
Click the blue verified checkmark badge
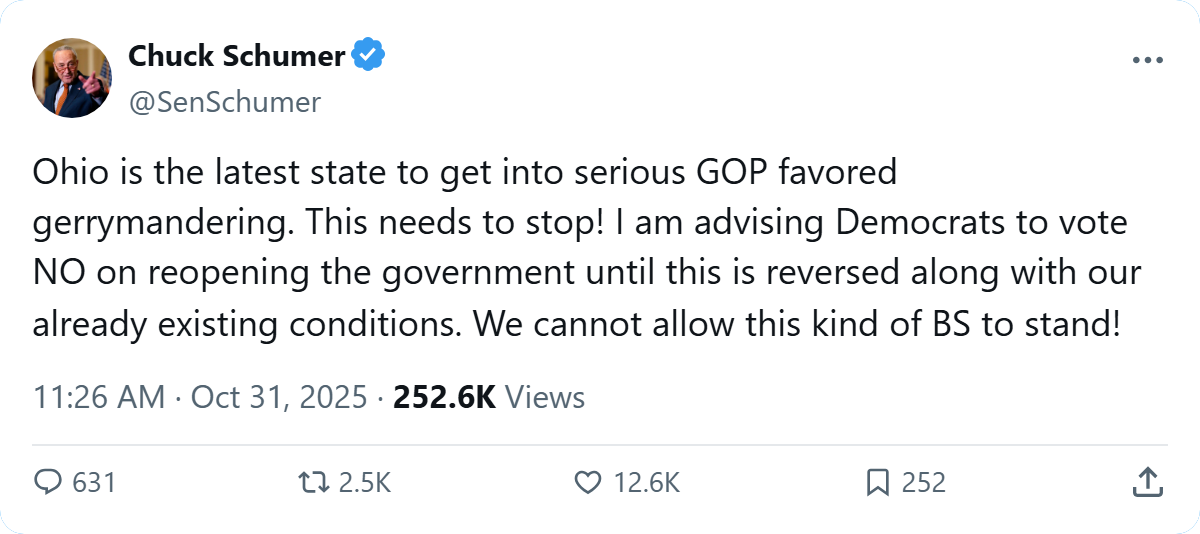[x=369, y=56]
